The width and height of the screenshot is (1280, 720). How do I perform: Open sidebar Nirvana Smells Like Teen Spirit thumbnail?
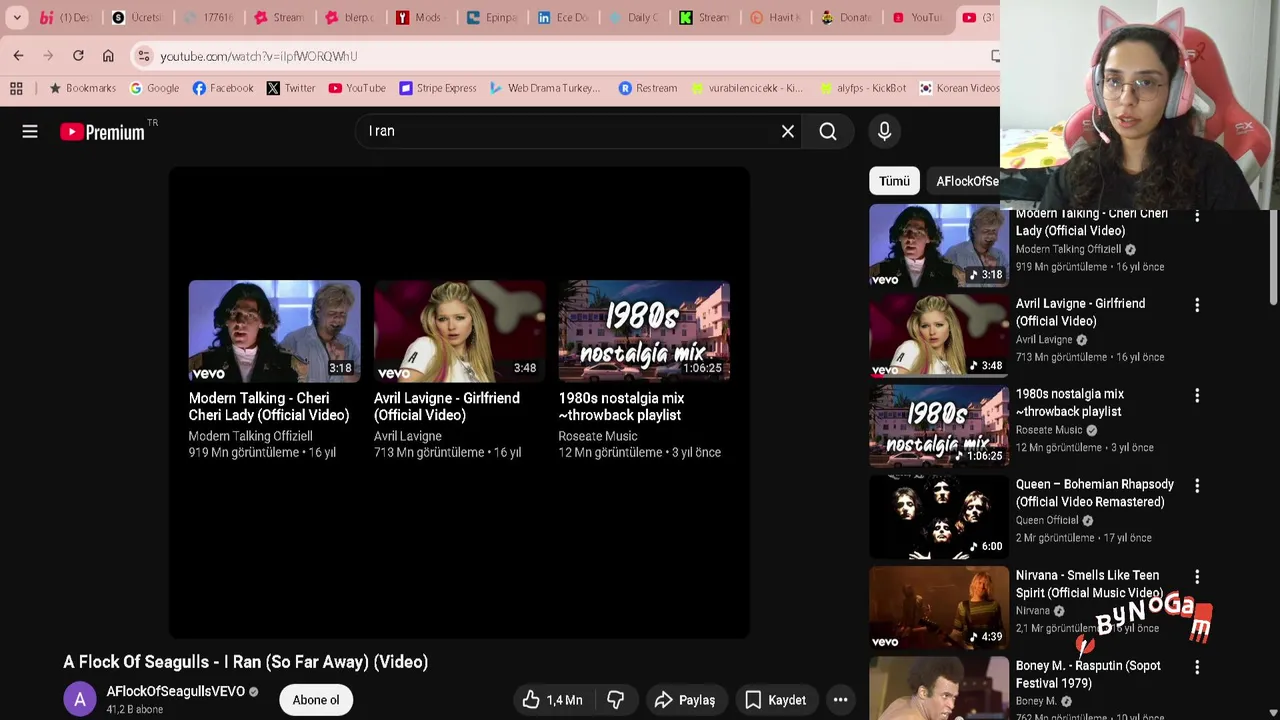pyautogui.click(x=939, y=607)
